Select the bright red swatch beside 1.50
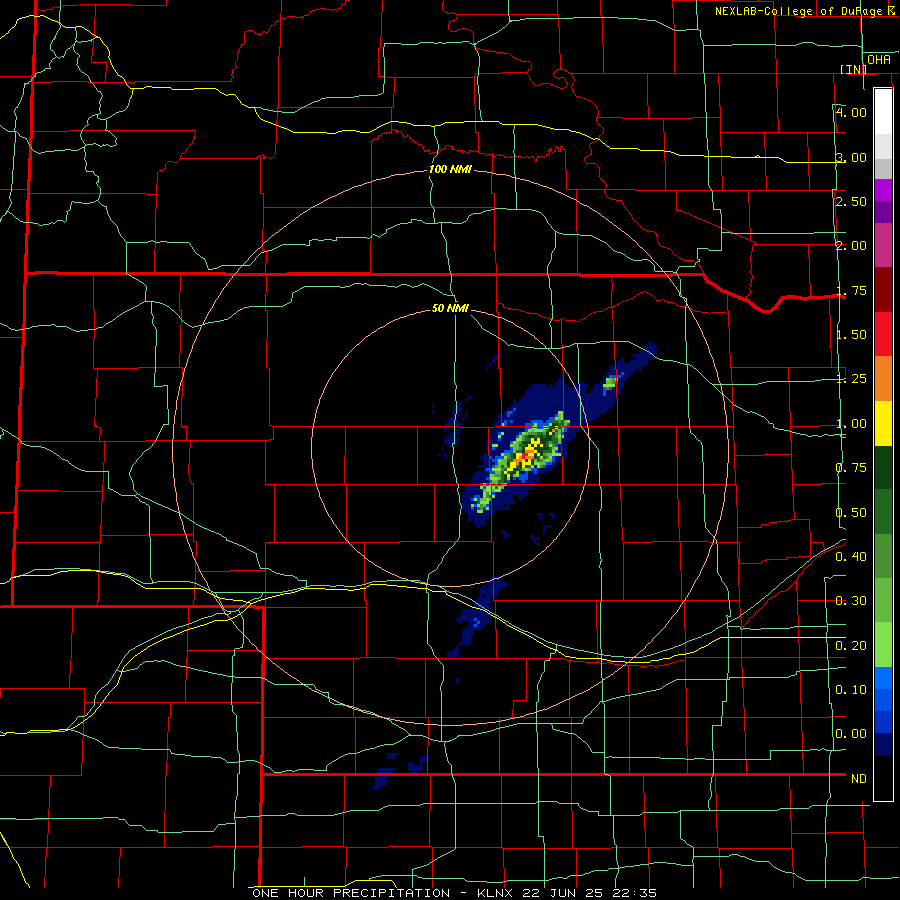The width and height of the screenshot is (900, 900). pos(883,334)
